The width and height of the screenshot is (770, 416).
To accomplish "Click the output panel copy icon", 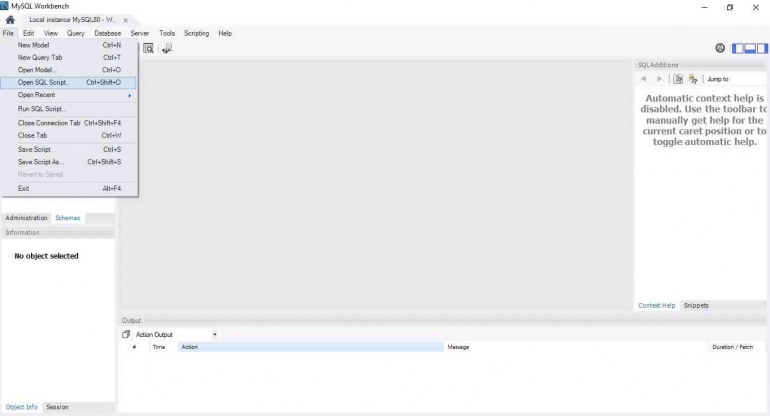I will (x=126, y=334).
